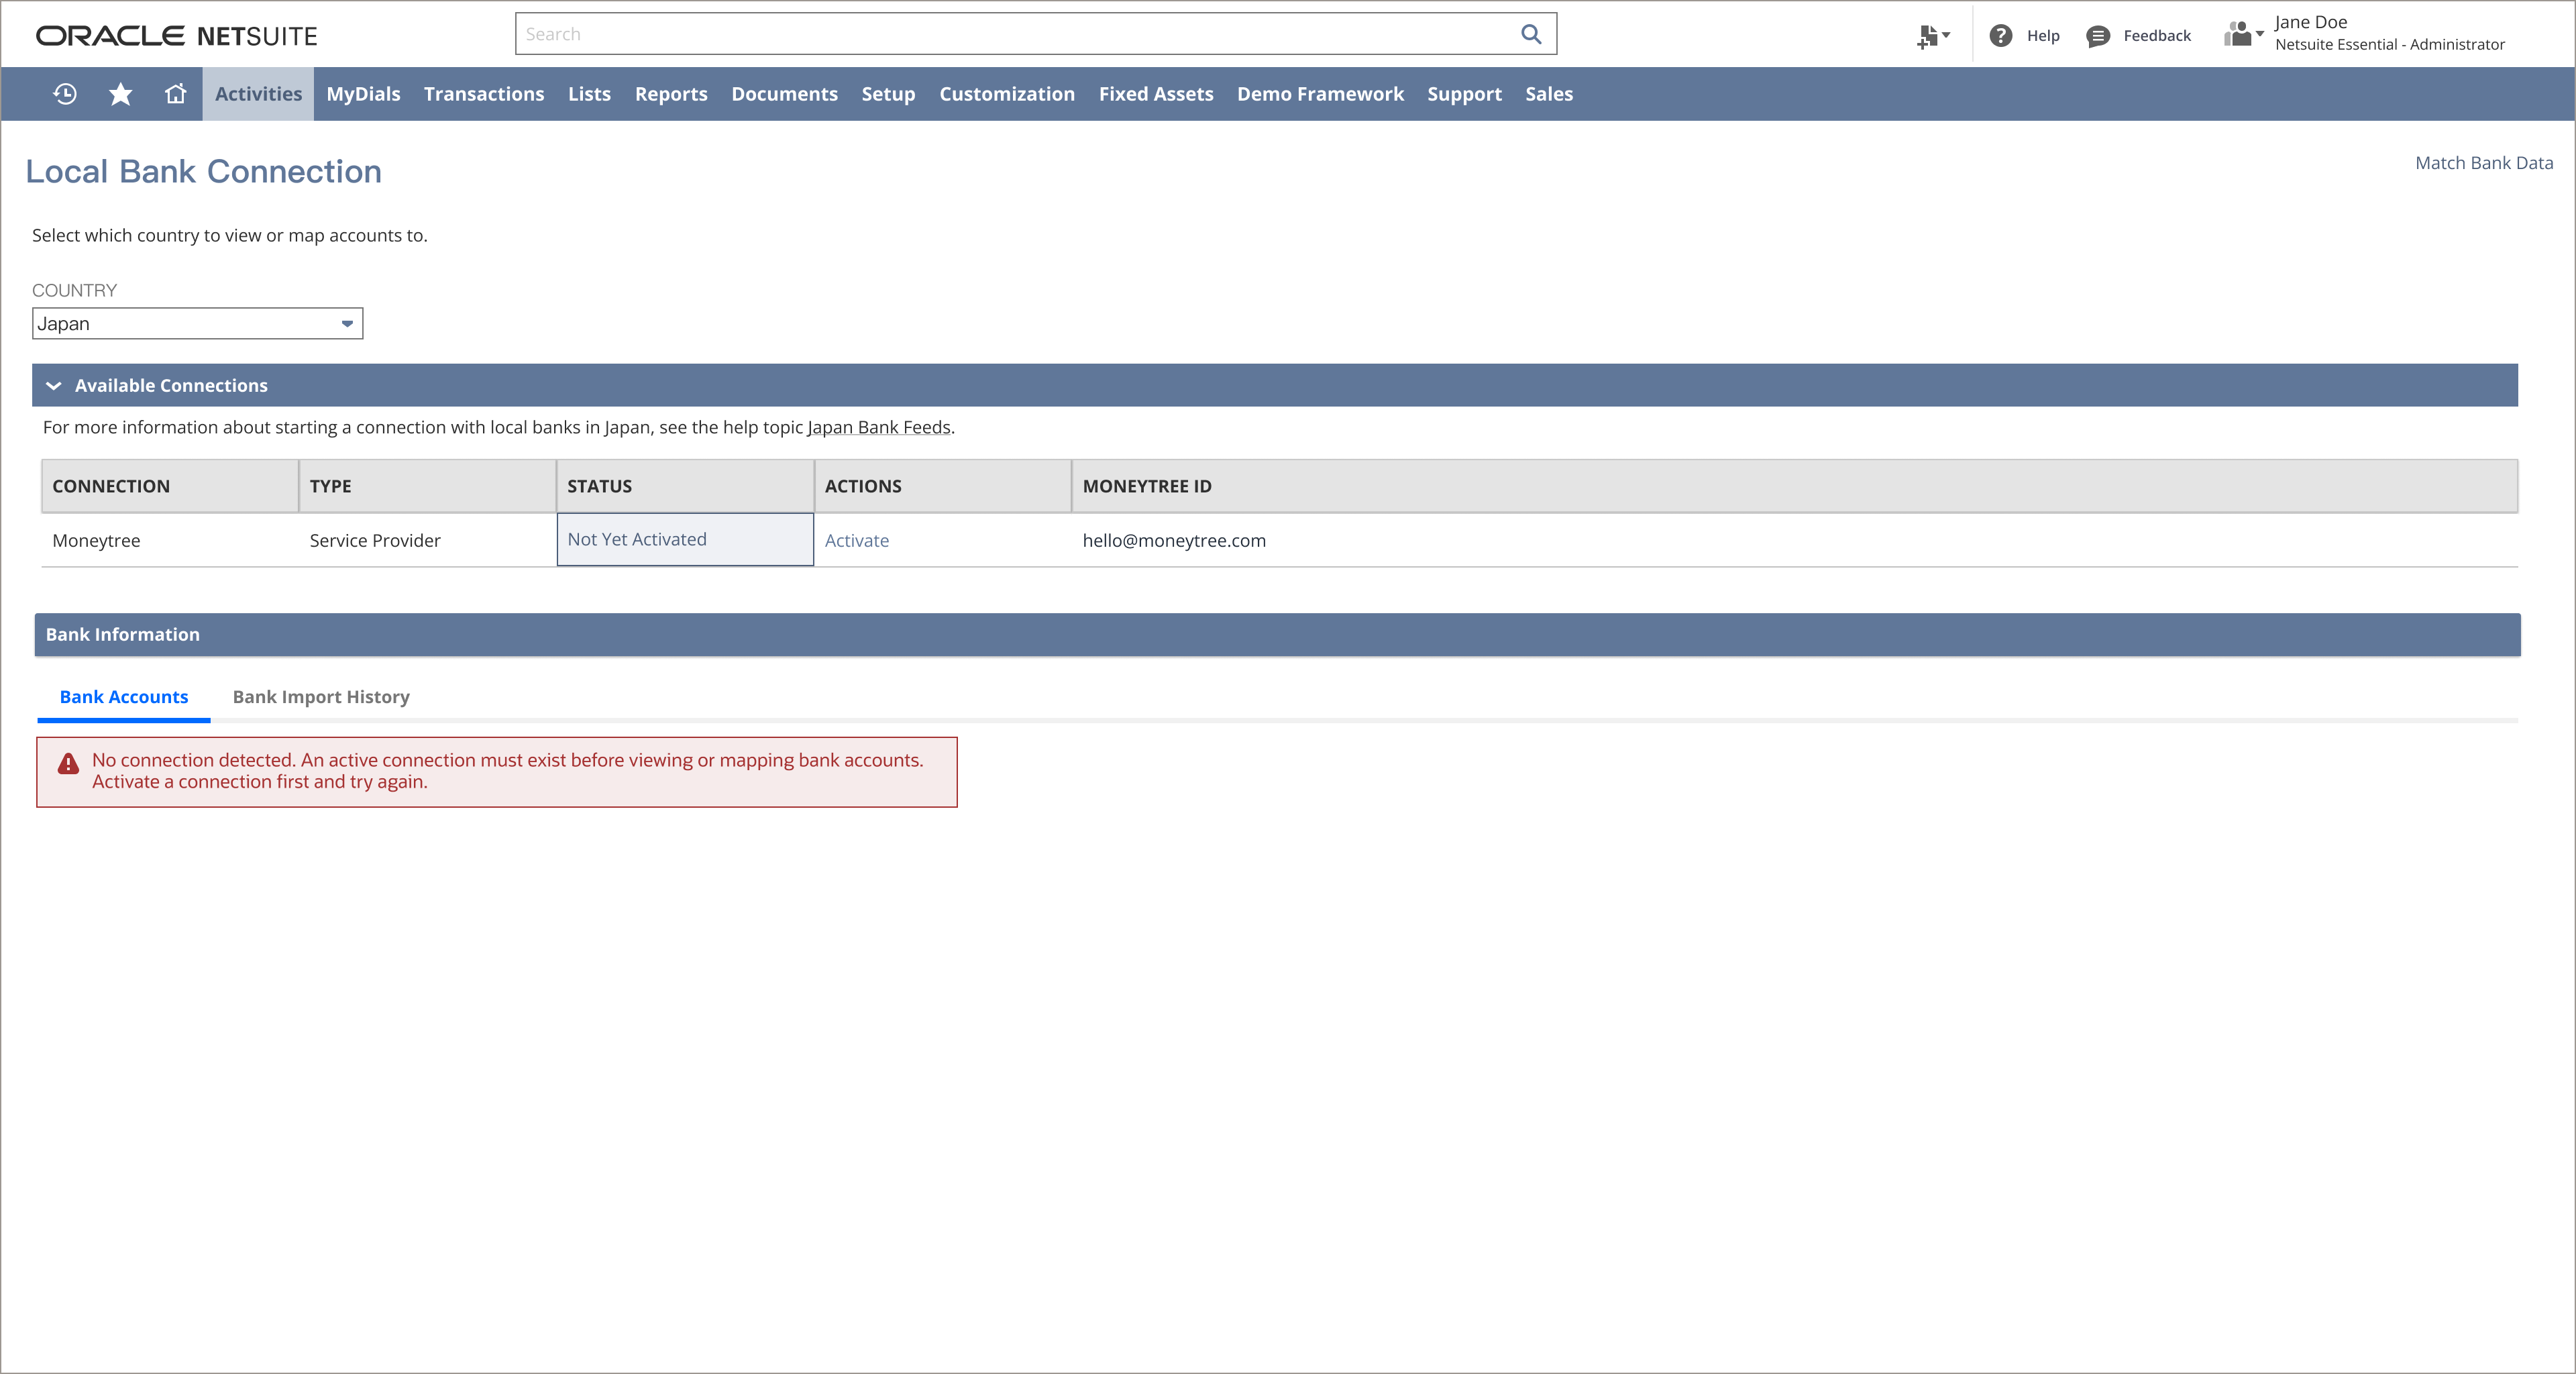Switch to the Bank Import History tab
Image resolution: width=2576 pixels, height=1374 pixels.
click(x=321, y=697)
